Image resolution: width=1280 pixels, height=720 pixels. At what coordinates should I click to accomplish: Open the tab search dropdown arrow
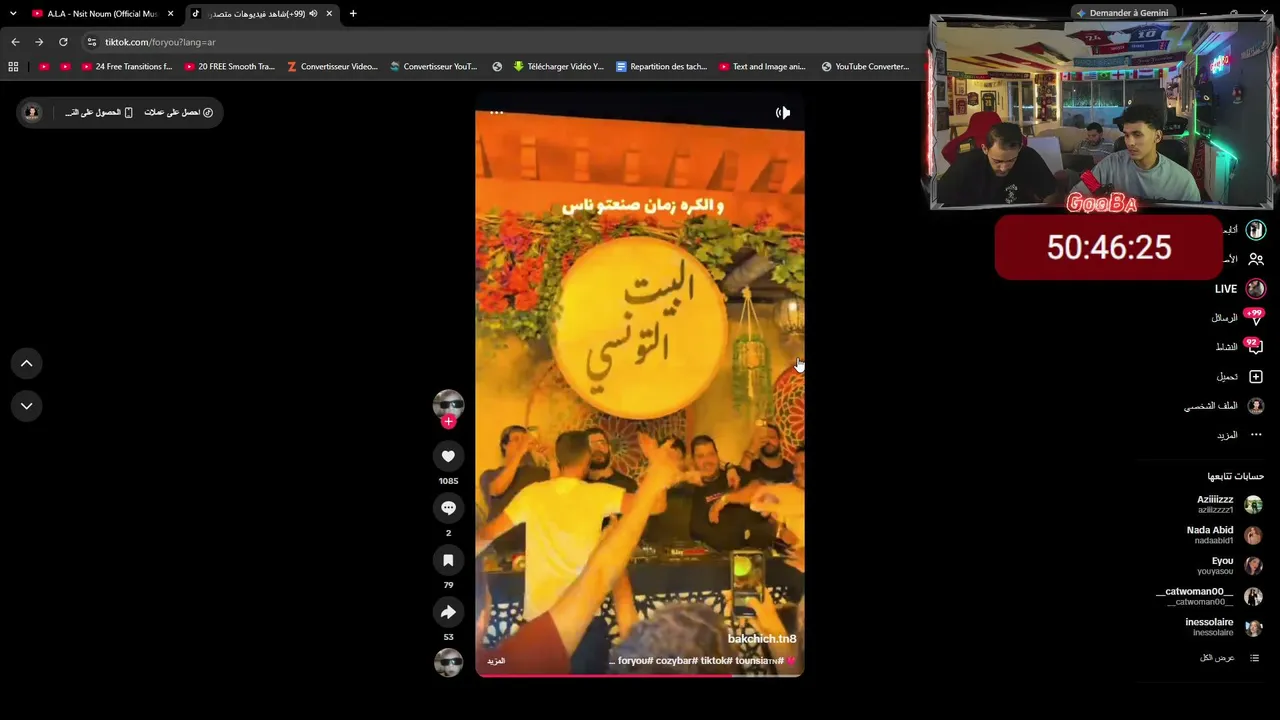click(13, 14)
